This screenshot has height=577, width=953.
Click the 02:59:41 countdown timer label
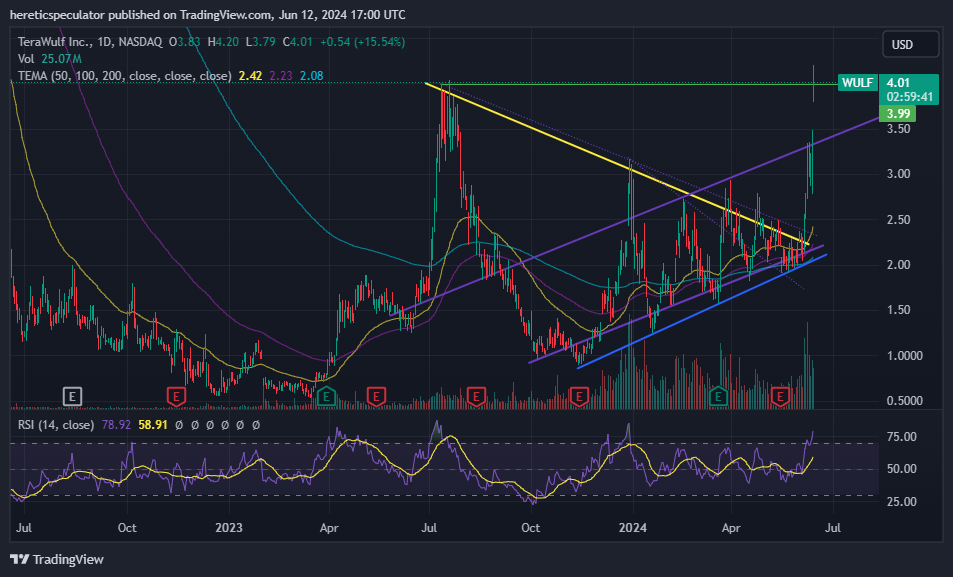(909, 97)
